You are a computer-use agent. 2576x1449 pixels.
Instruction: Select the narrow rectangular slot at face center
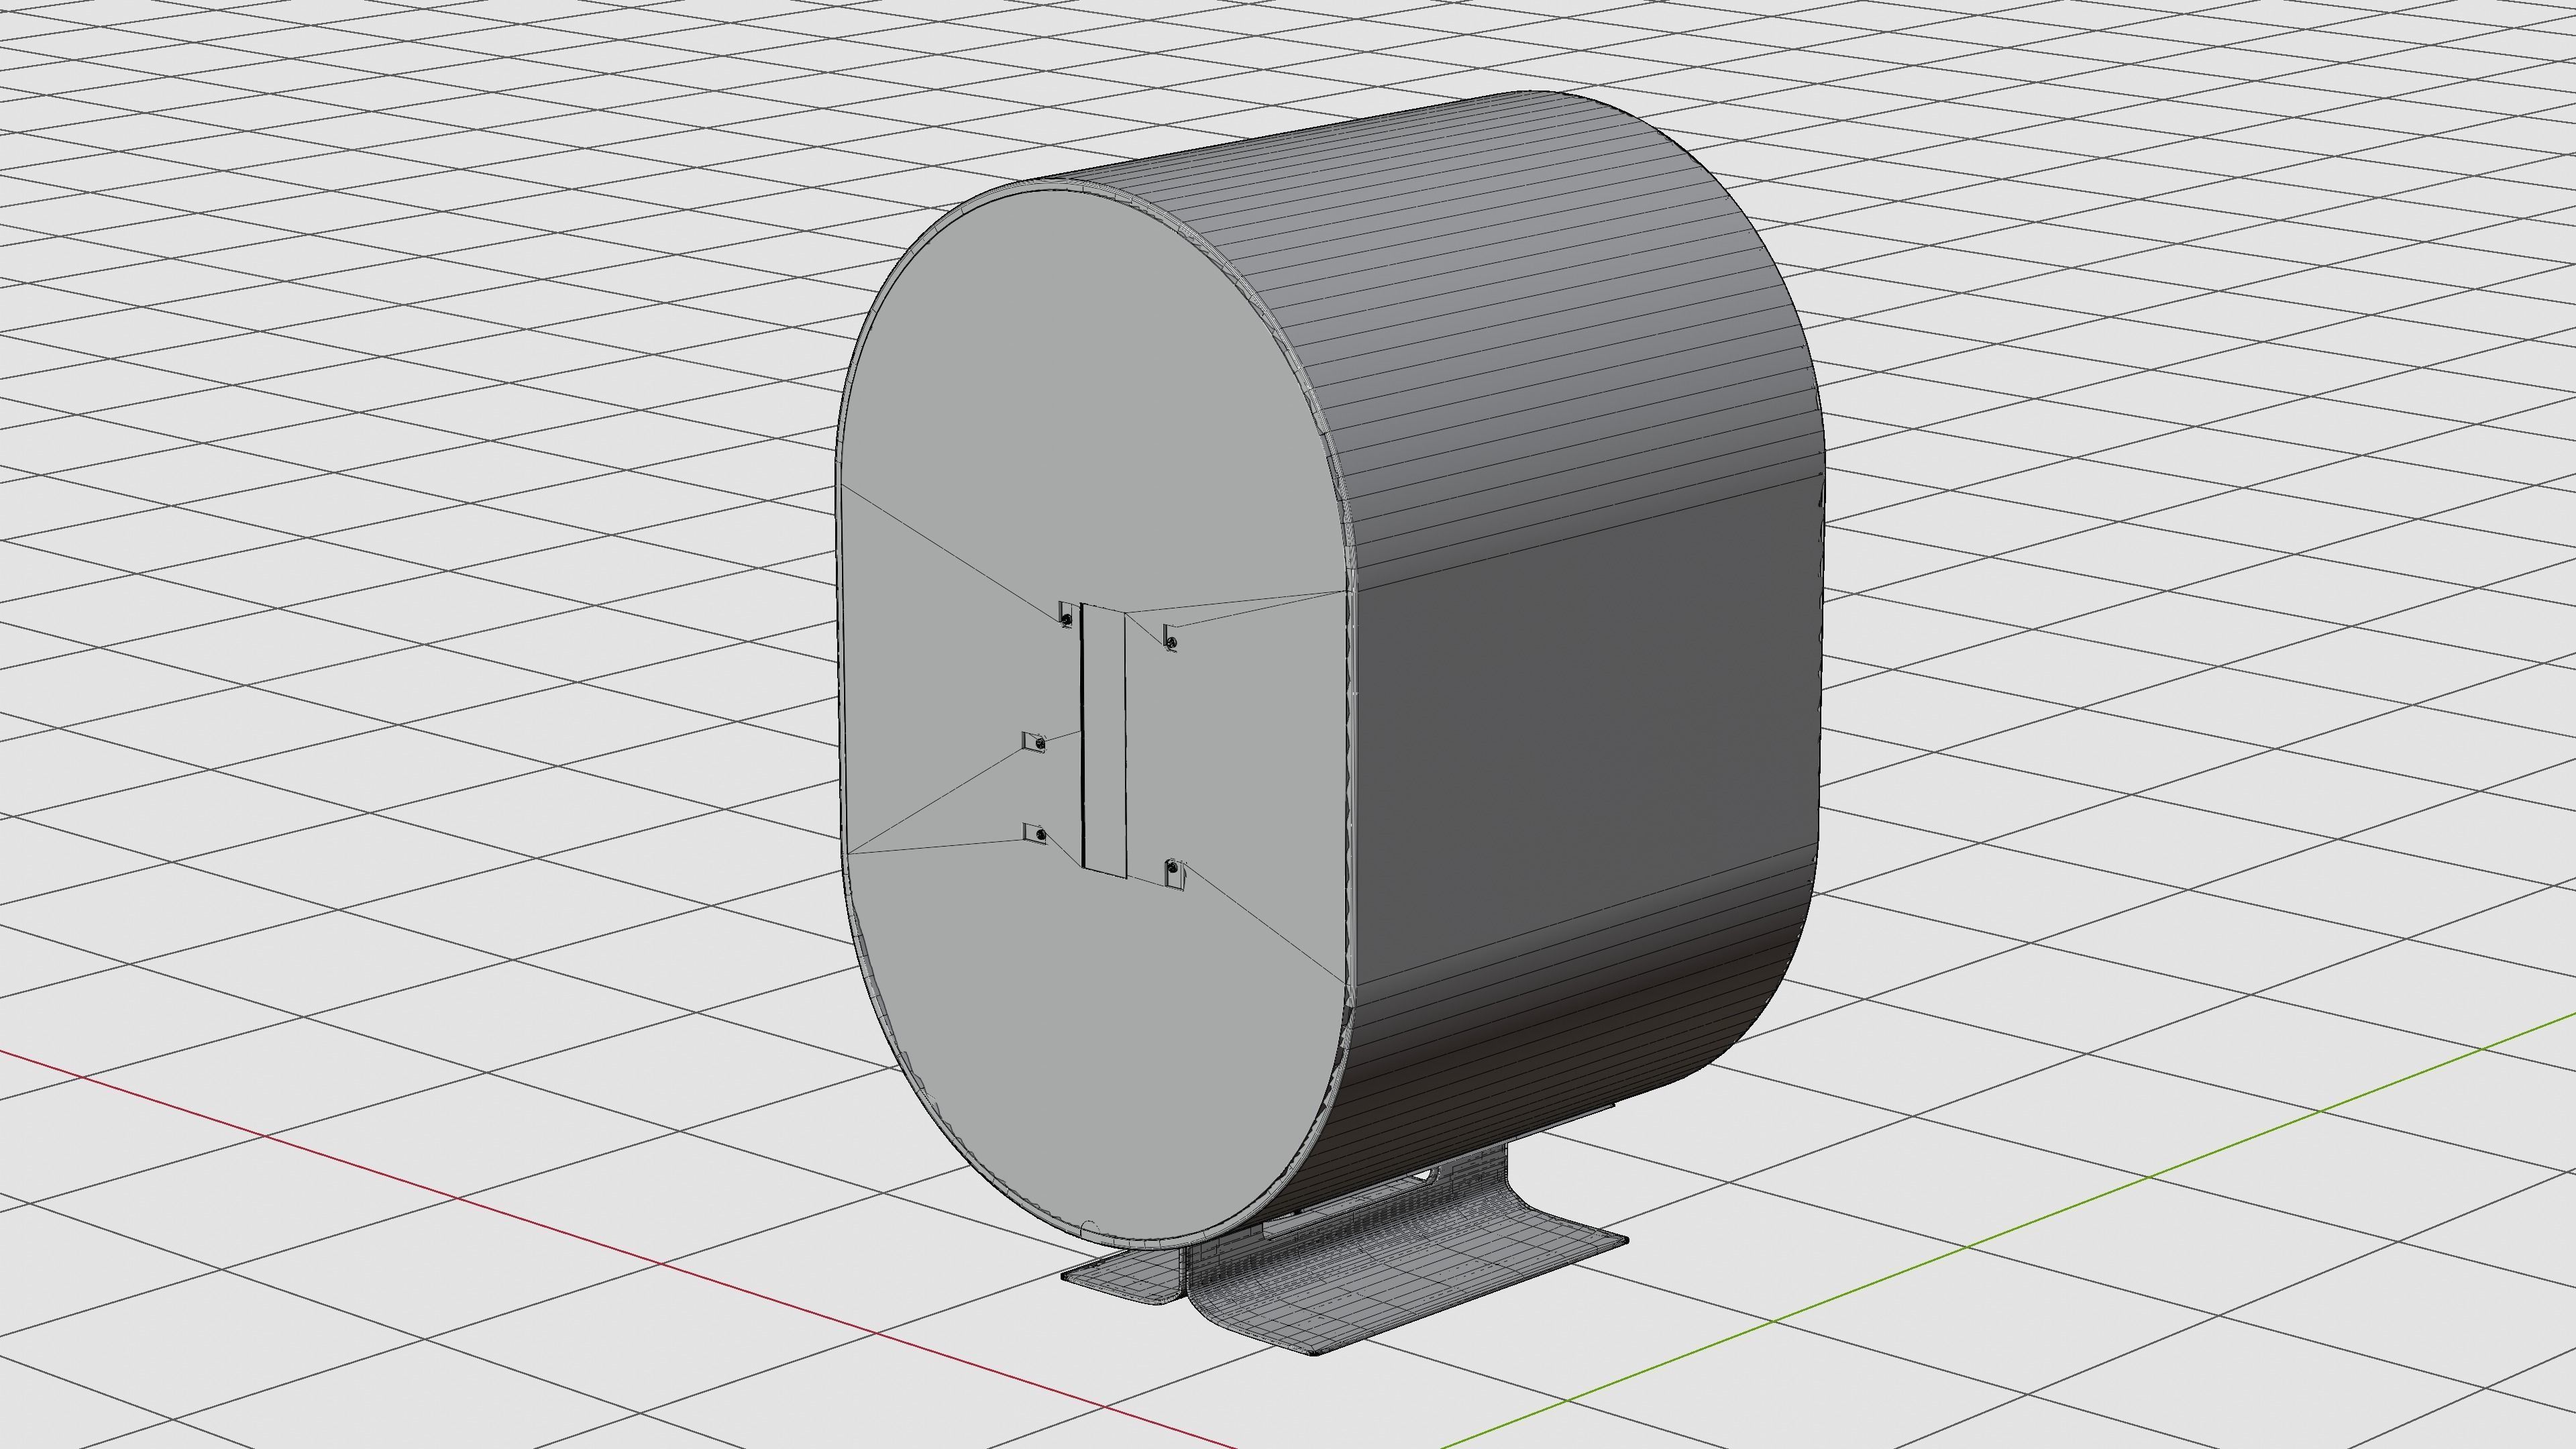tap(1103, 740)
